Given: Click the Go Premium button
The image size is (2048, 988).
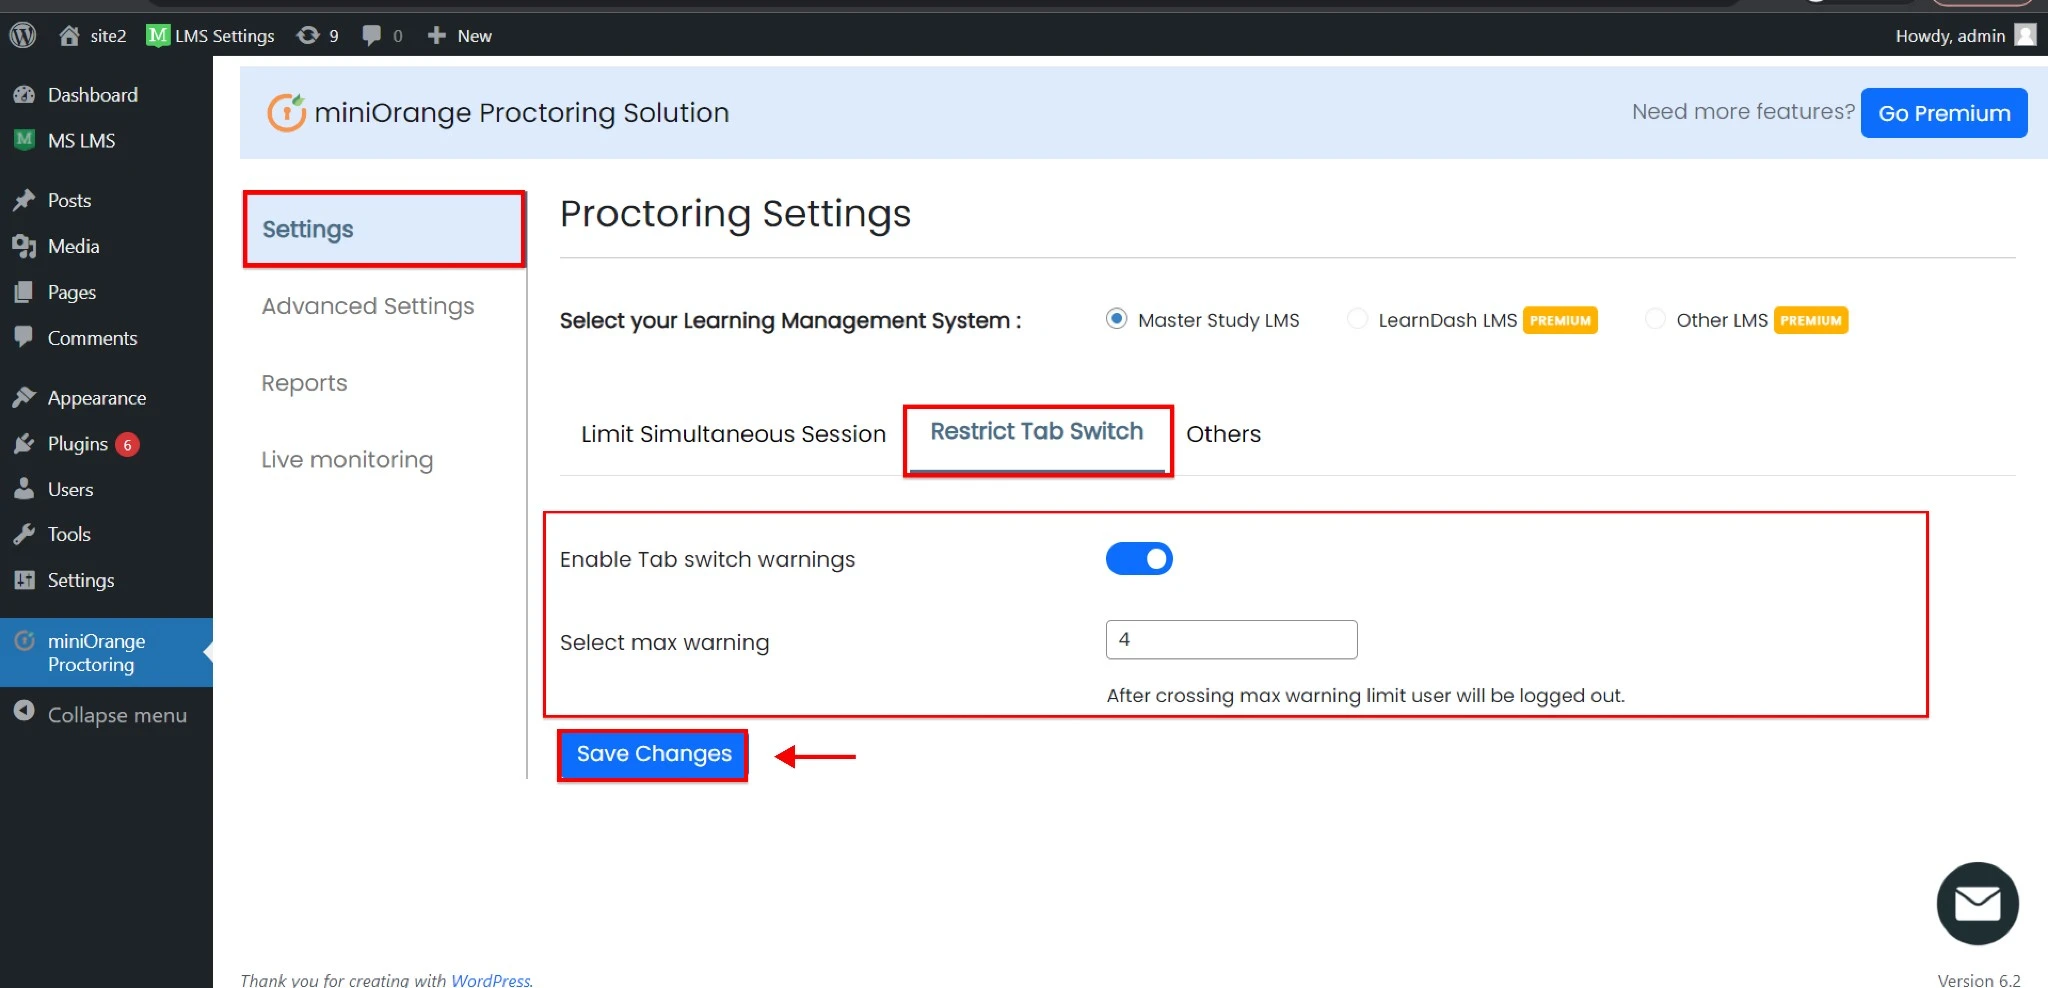Looking at the screenshot, I should point(1944,113).
